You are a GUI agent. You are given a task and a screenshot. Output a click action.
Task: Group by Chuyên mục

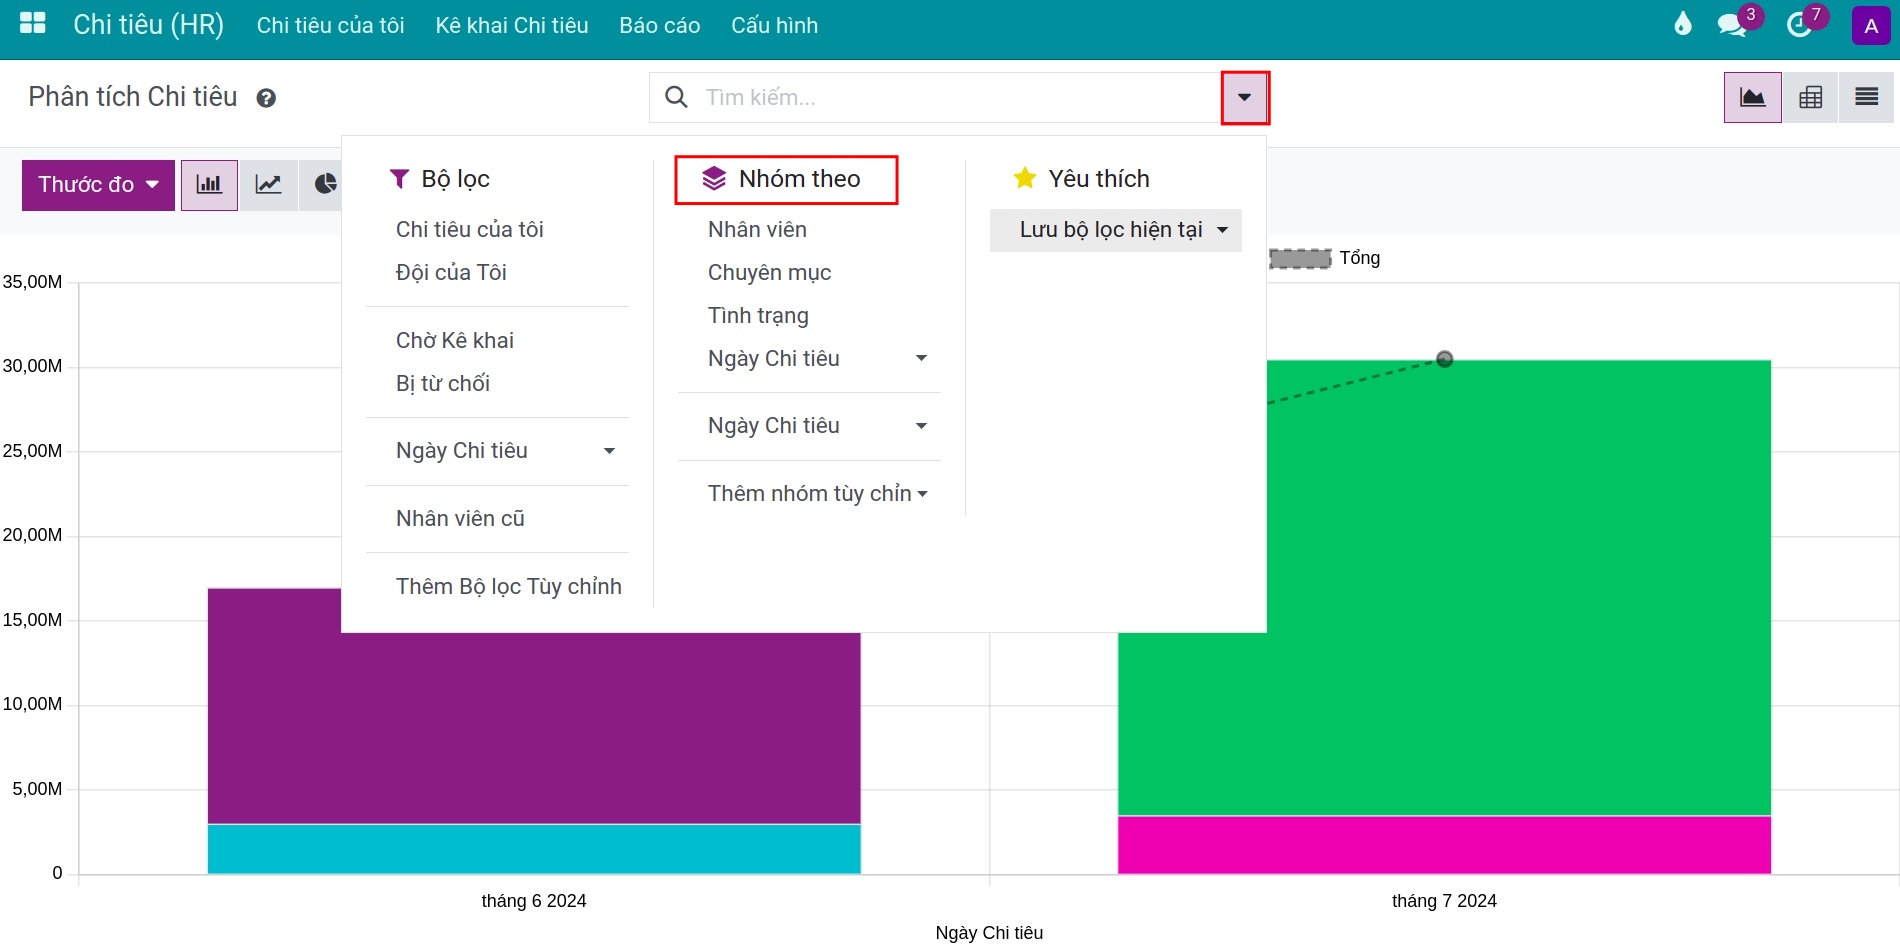[x=769, y=273]
